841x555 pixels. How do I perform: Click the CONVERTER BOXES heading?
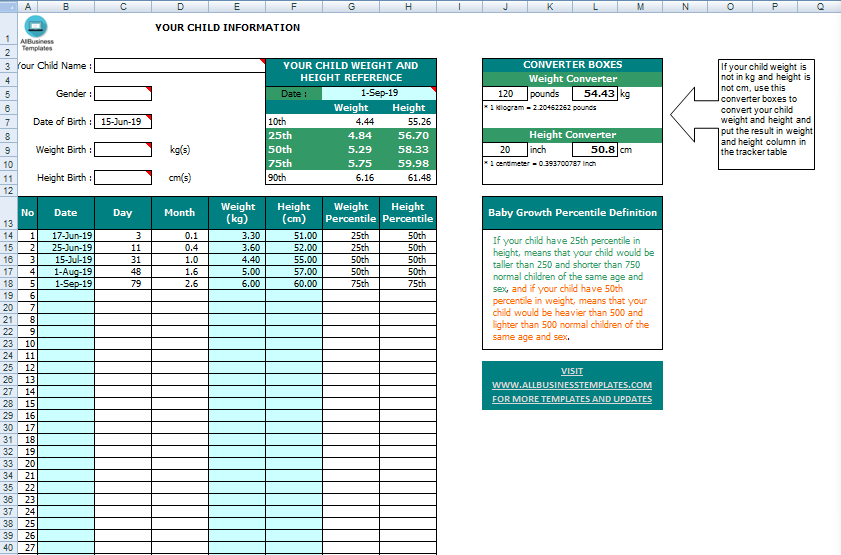pyautogui.click(x=572, y=65)
